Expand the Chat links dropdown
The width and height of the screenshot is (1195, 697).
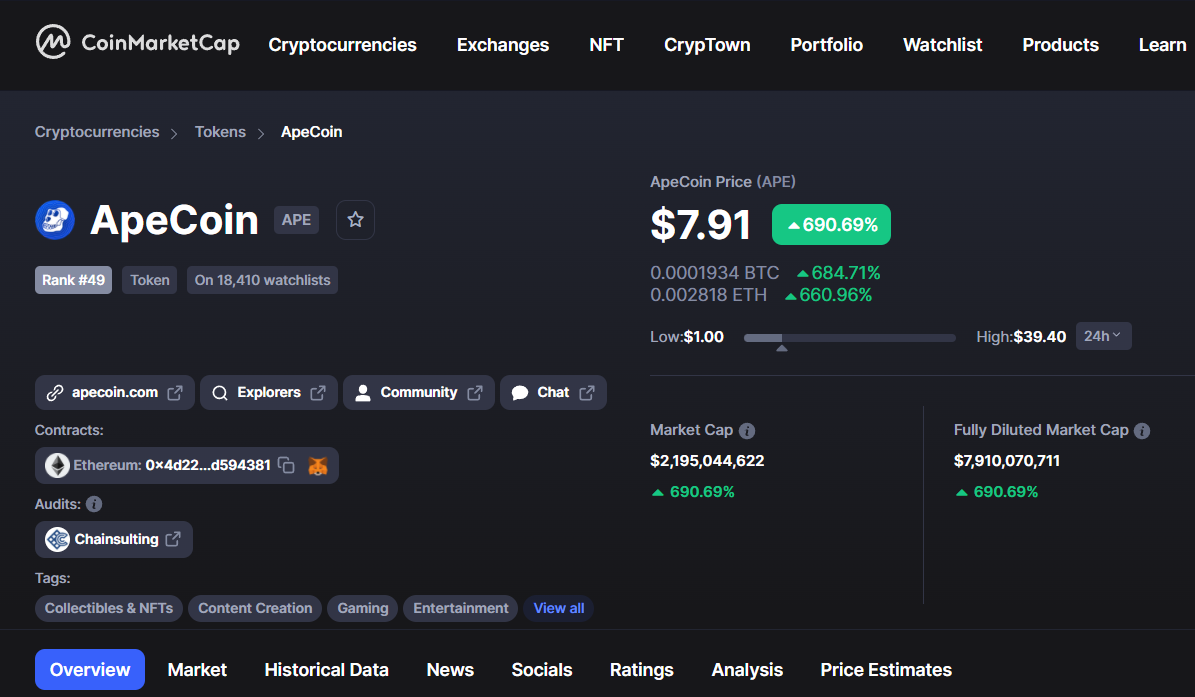553,392
